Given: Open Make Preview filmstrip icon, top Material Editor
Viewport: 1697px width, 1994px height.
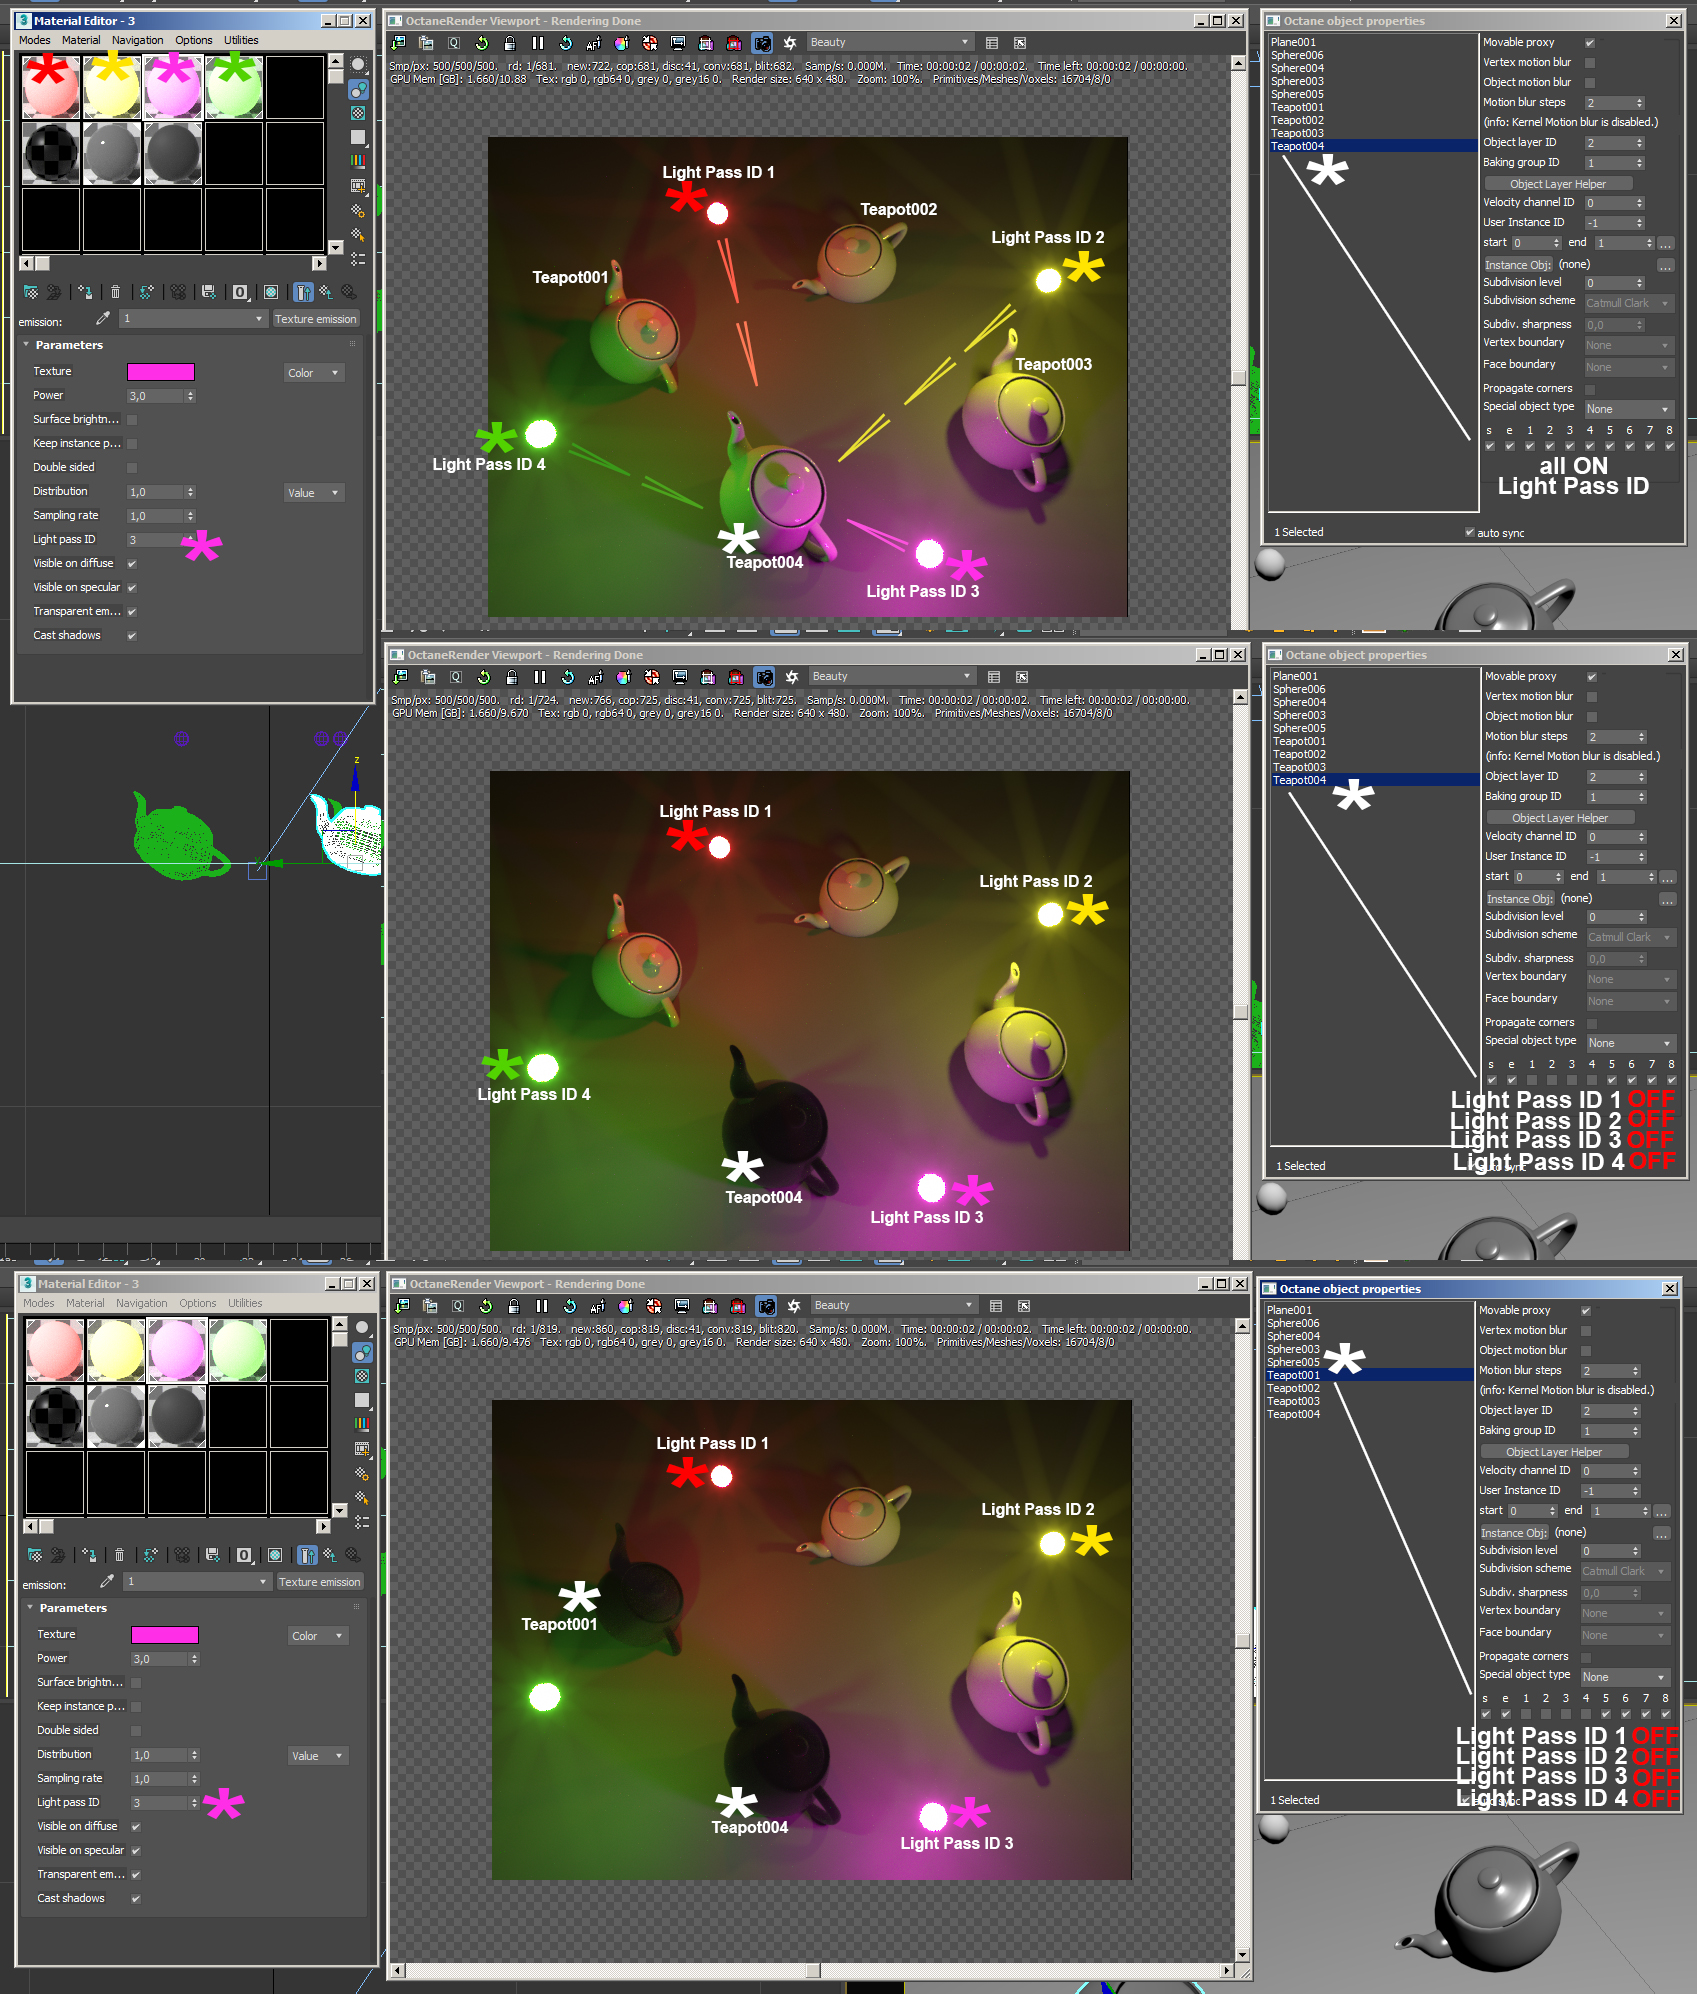Looking at the screenshot, I should [358, 186].
